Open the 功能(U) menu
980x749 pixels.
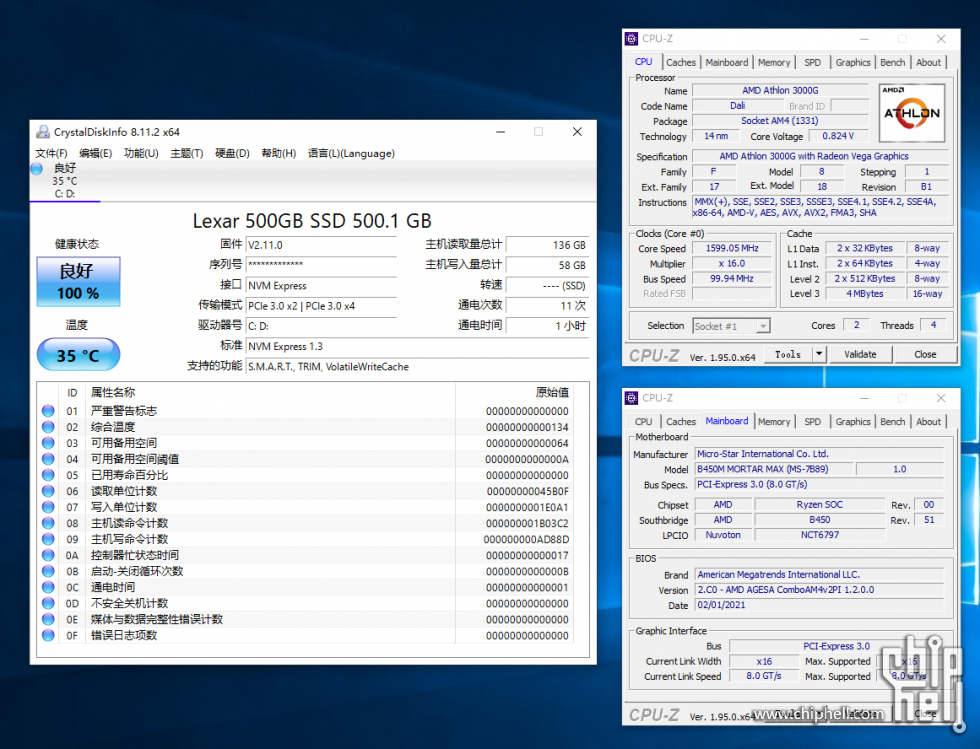(141, 153)
